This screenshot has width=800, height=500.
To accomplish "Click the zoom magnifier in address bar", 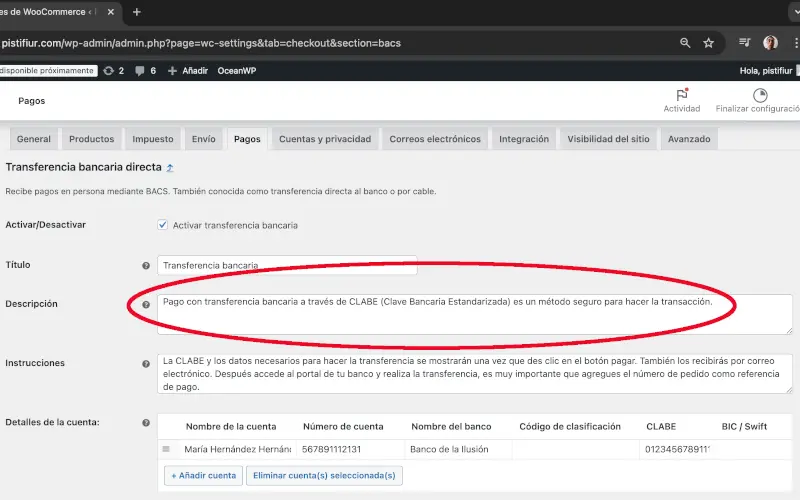I will [685, 43].
